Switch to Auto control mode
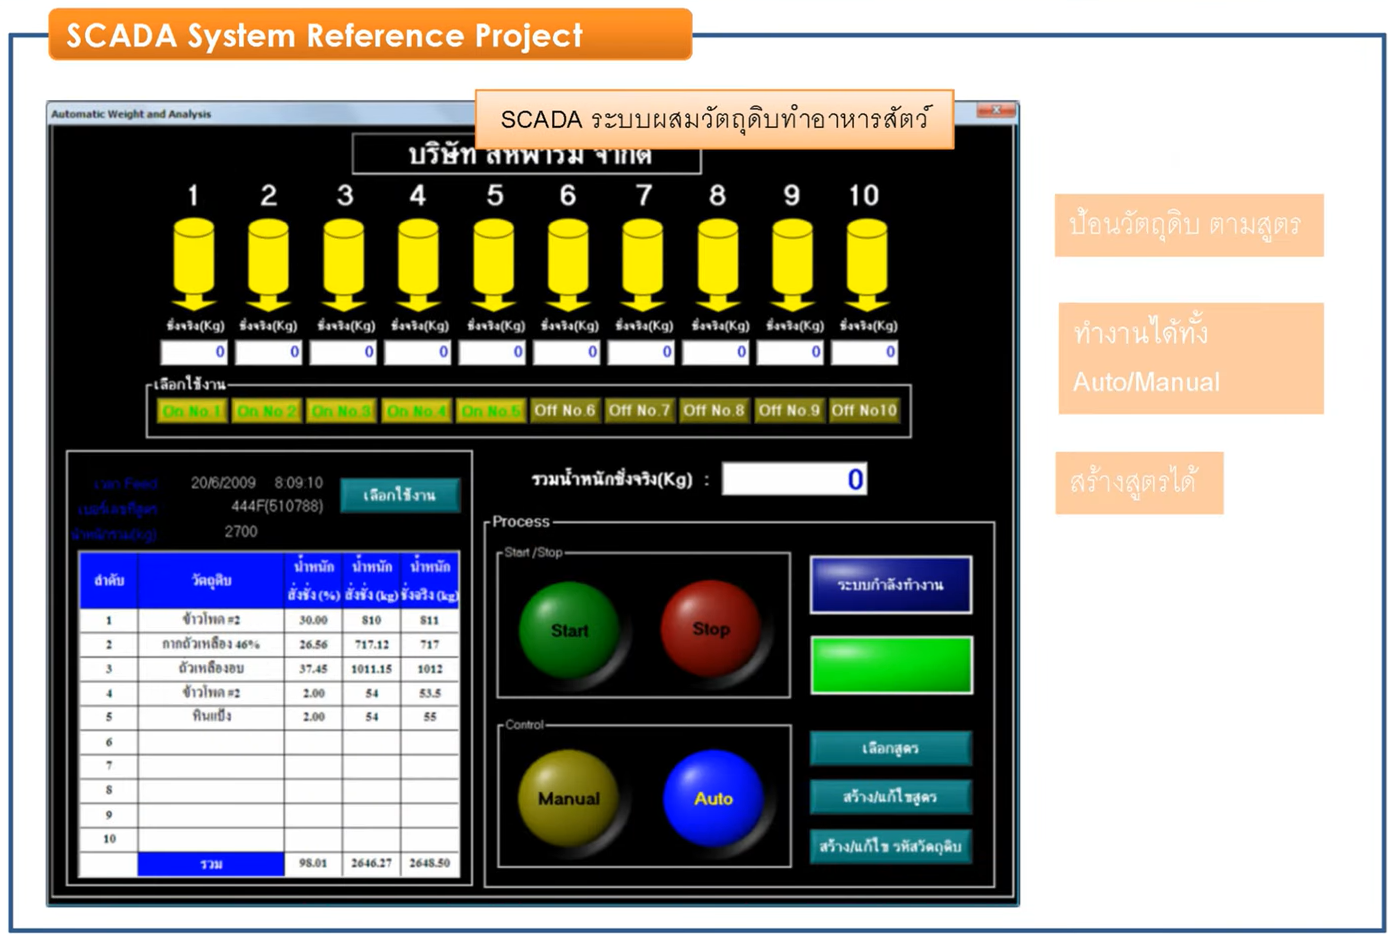This screenshot has height=934, width=1389. (713, 798)
